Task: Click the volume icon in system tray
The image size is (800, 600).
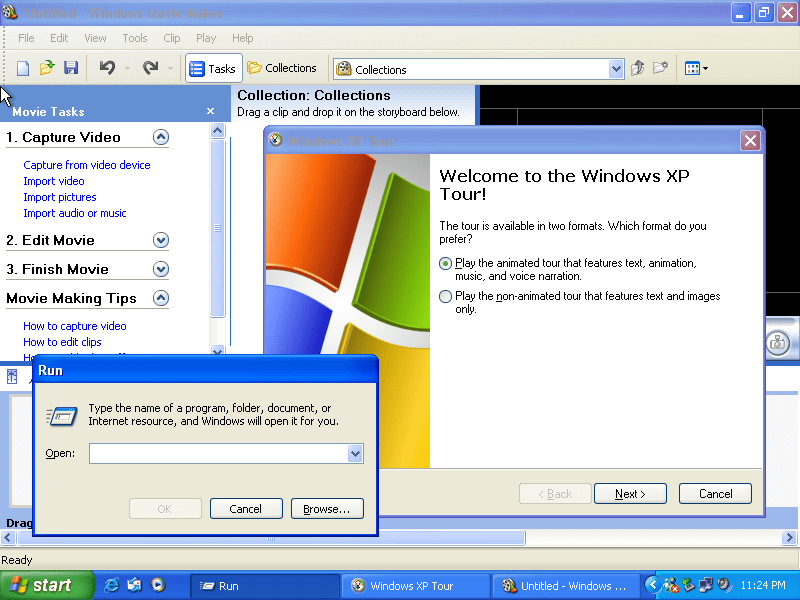Action: click(723, 585)
